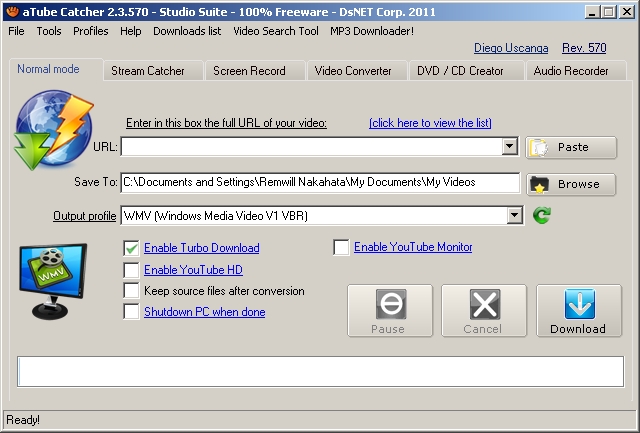Click the Pause button
The image size is (640, 433).
click(390, 311)
